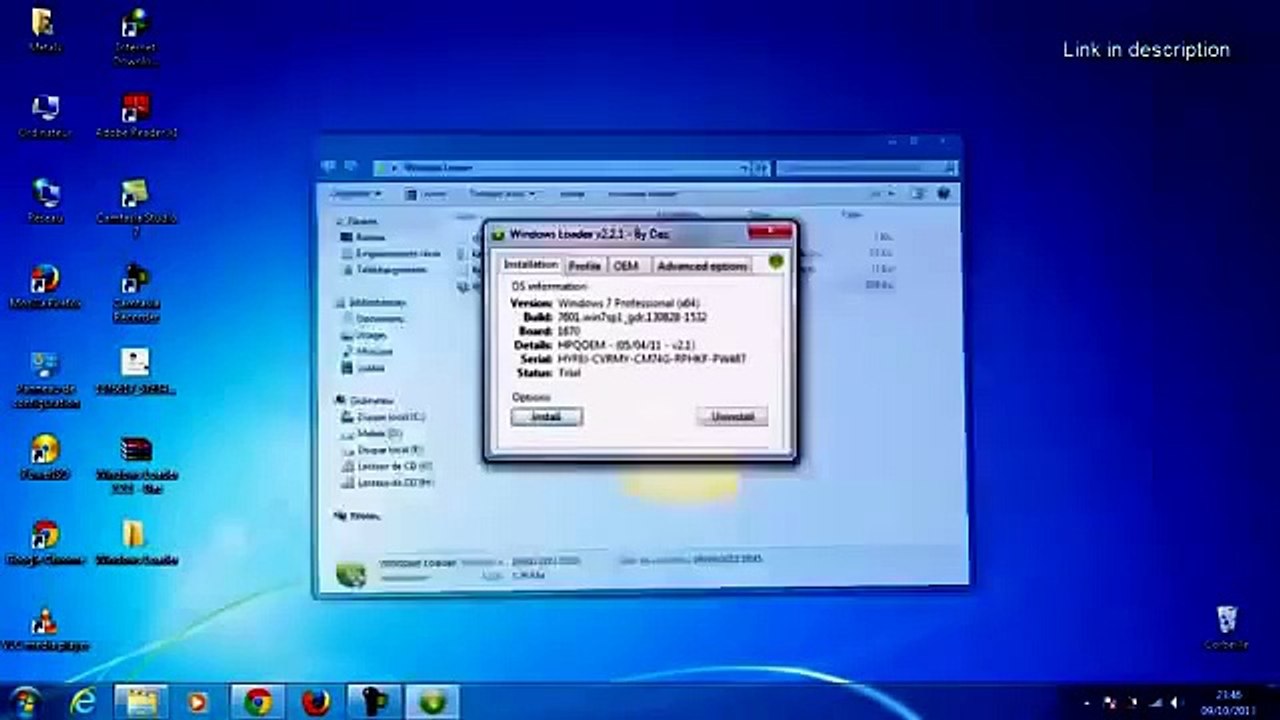1280x720 pixels.
Task: Click the Install button in Windows Loader
Action: coord(546,416)
